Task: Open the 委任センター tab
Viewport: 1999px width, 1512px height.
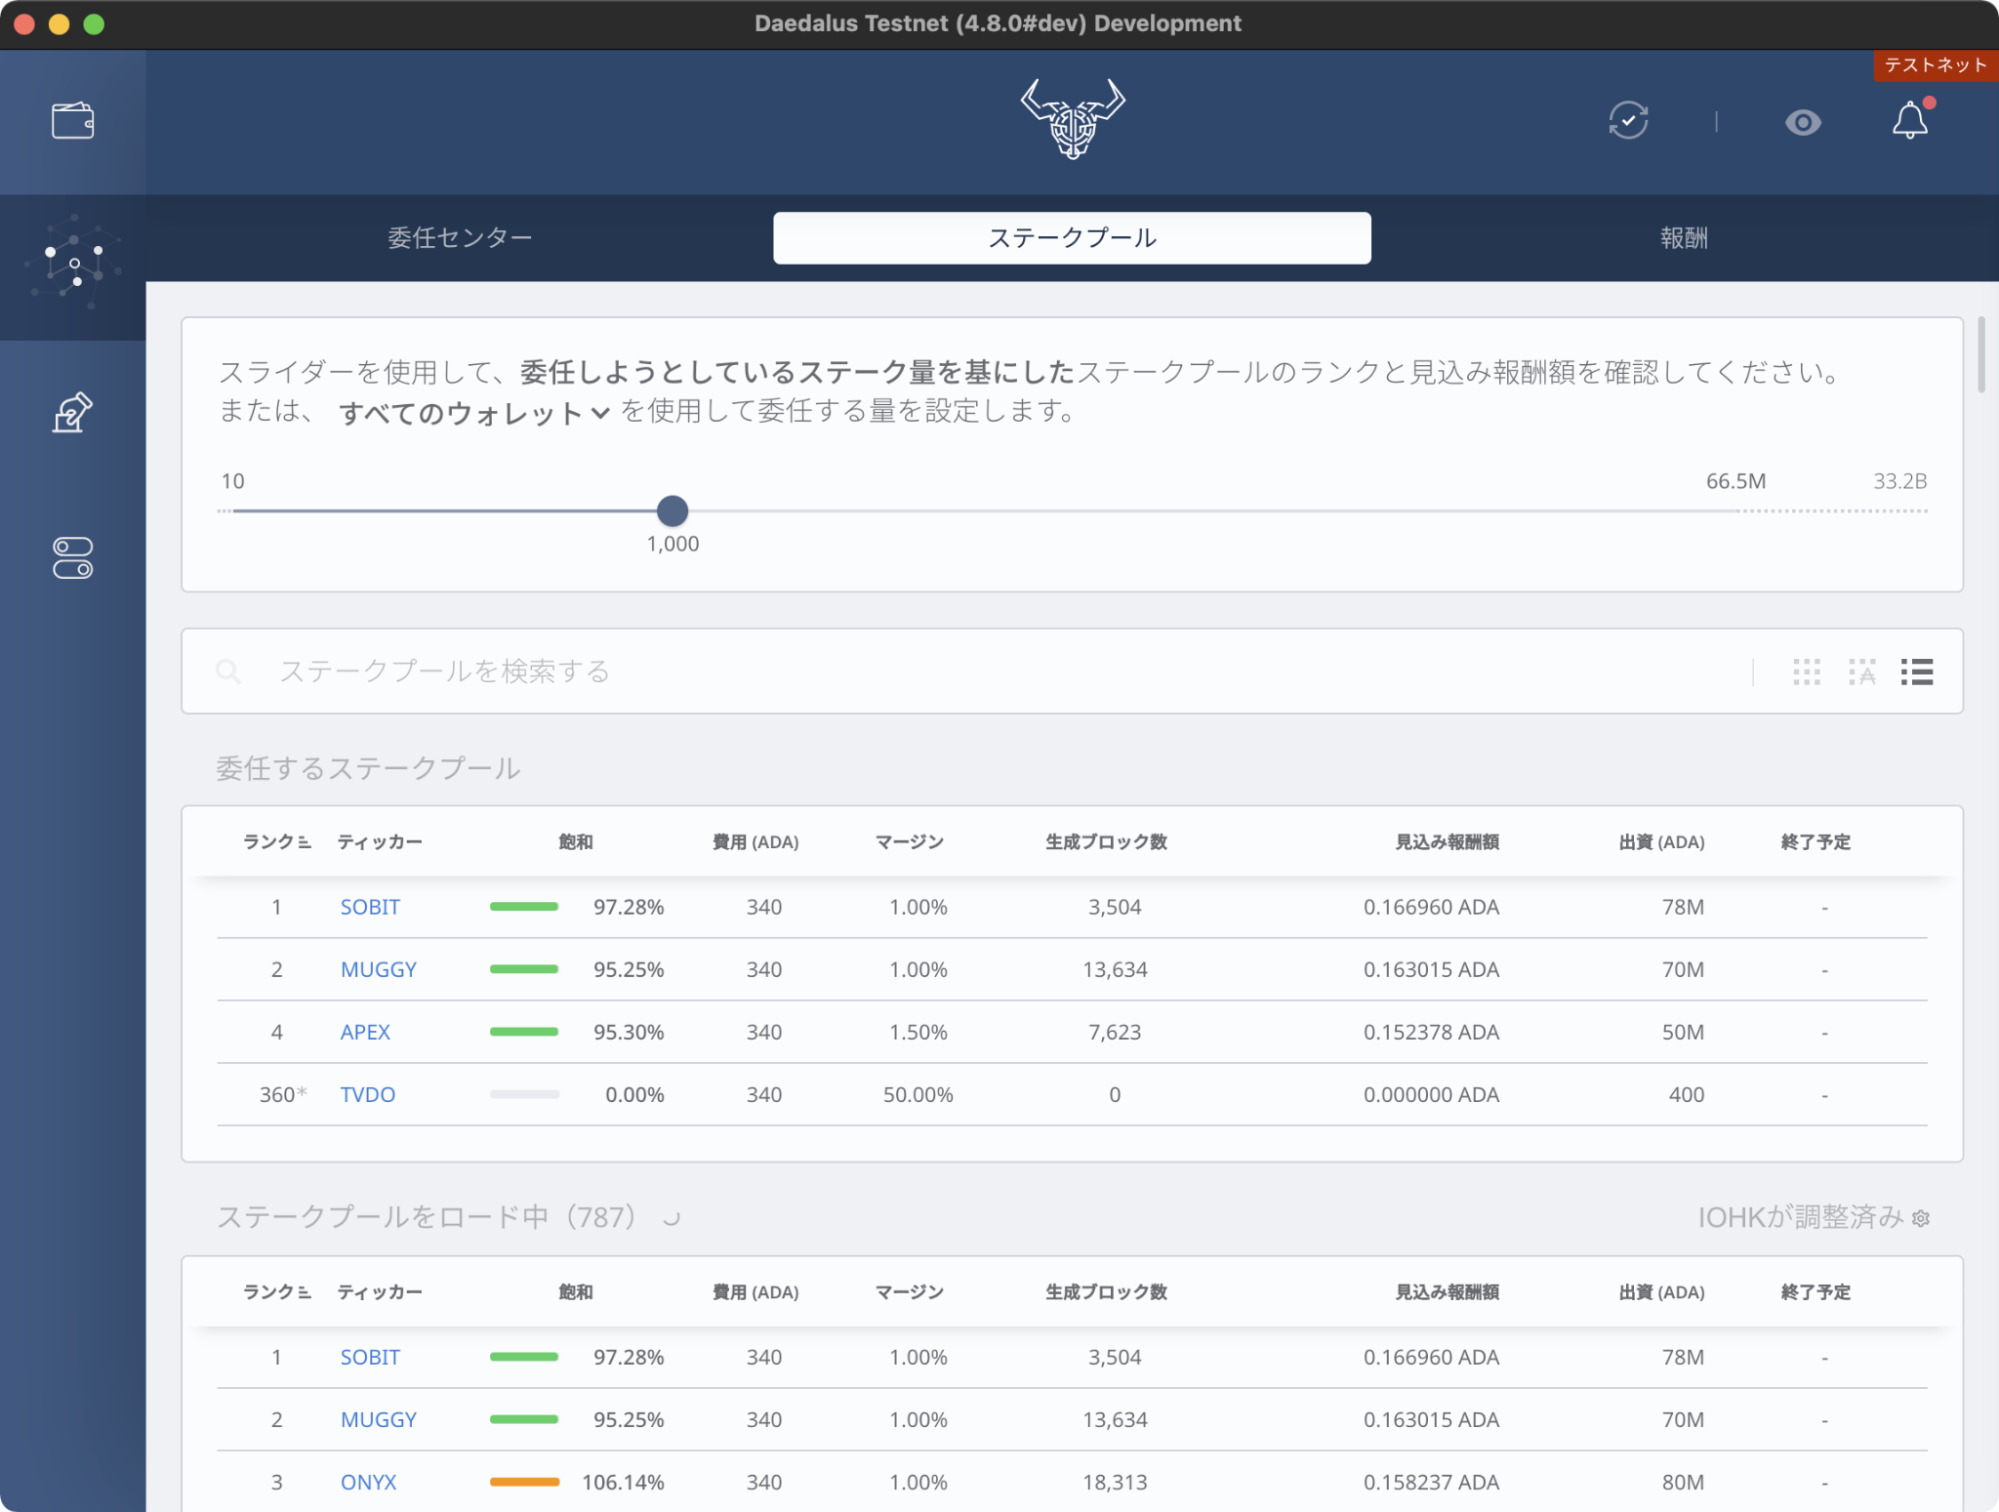Action: pyautogui.click(x=460, y=238)
